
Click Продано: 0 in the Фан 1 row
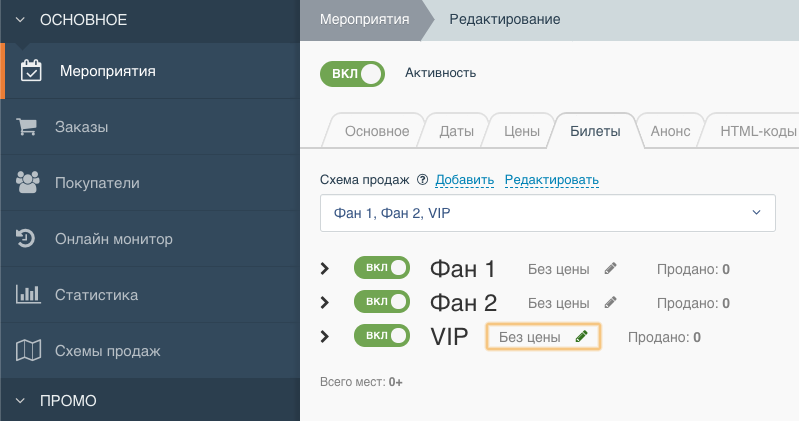click(693, 269)
